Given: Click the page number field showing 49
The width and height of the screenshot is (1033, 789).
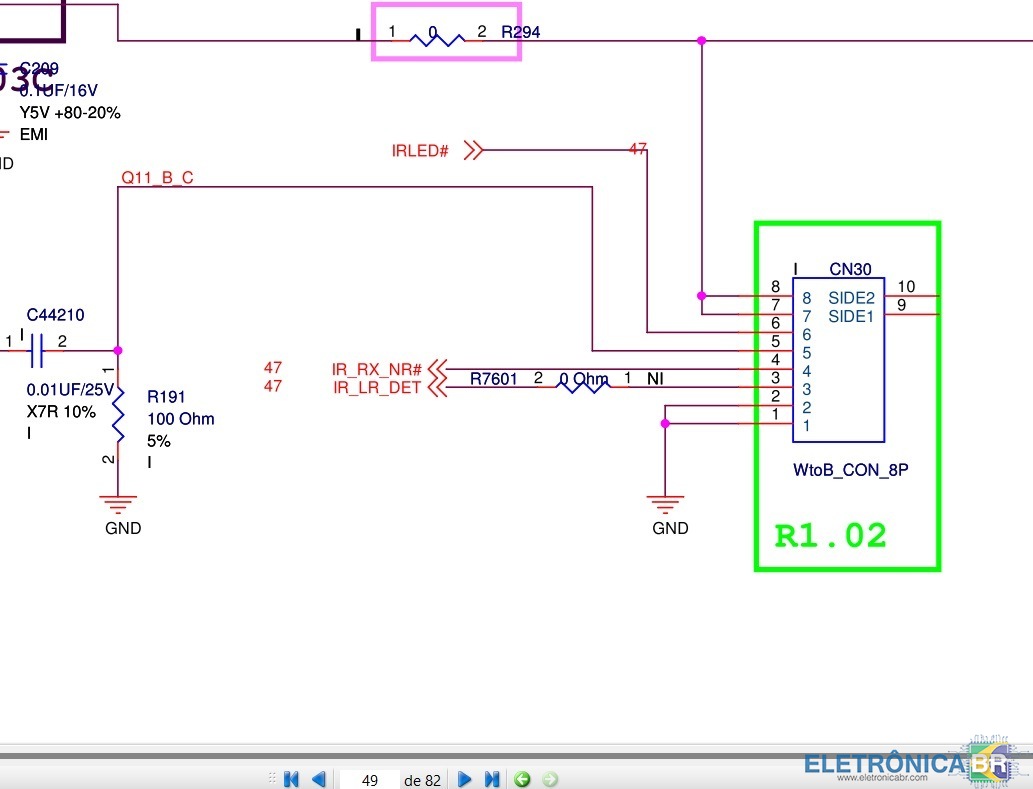Looking at the screenshot, I should [x=370, y=780].
